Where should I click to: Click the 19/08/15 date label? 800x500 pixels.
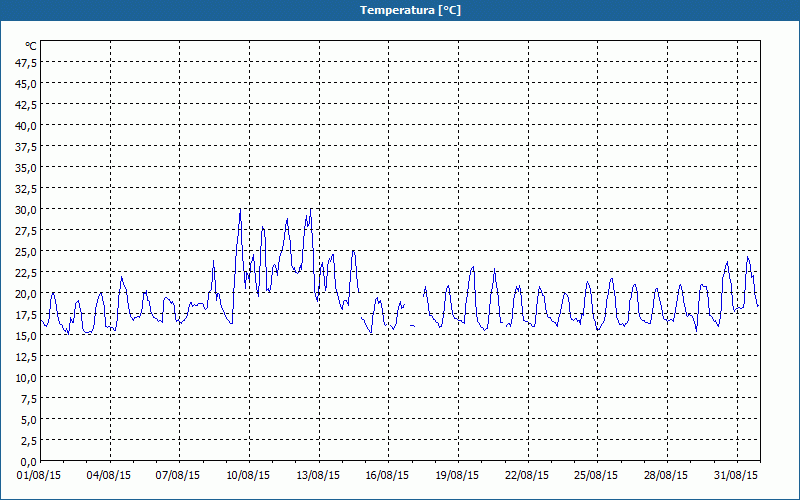(x=457, y=476)
